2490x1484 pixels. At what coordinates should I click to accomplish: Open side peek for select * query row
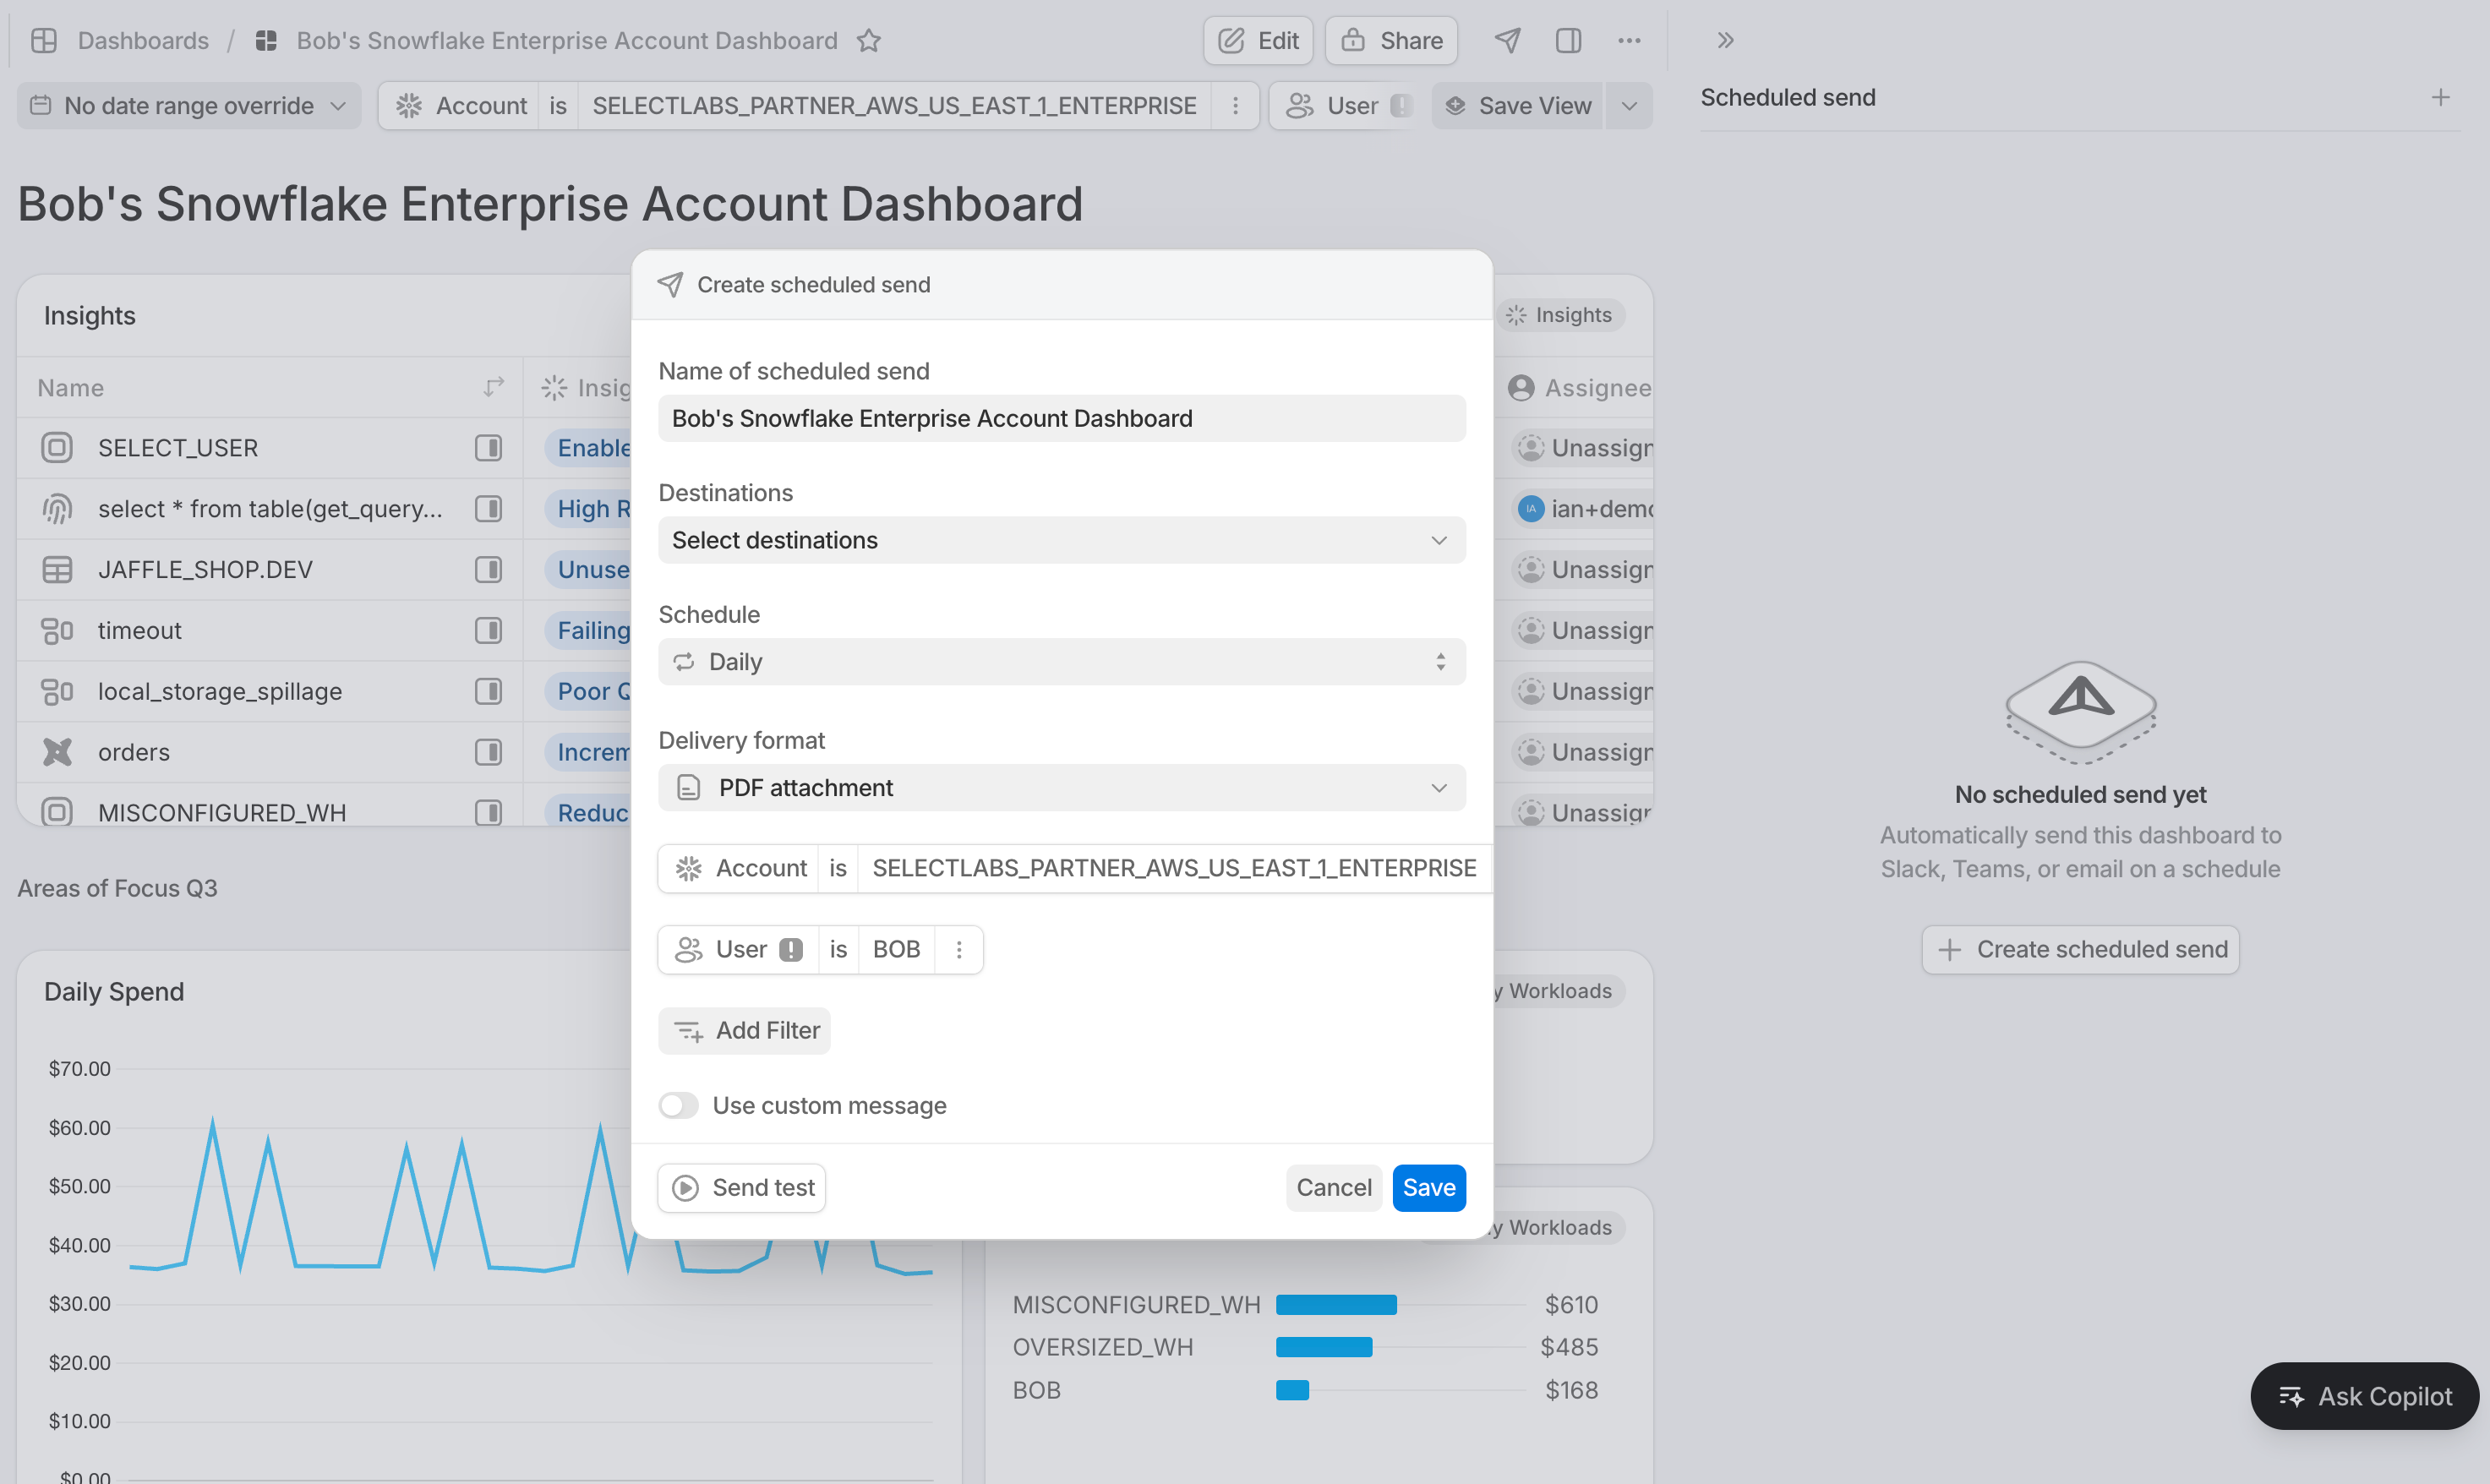(x=488, y=509)
